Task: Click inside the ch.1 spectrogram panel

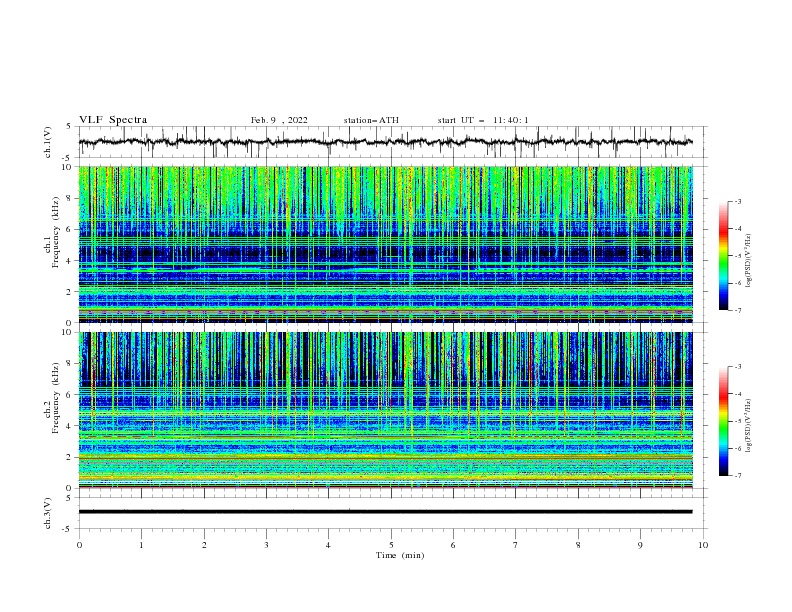Action: [386, 244]
